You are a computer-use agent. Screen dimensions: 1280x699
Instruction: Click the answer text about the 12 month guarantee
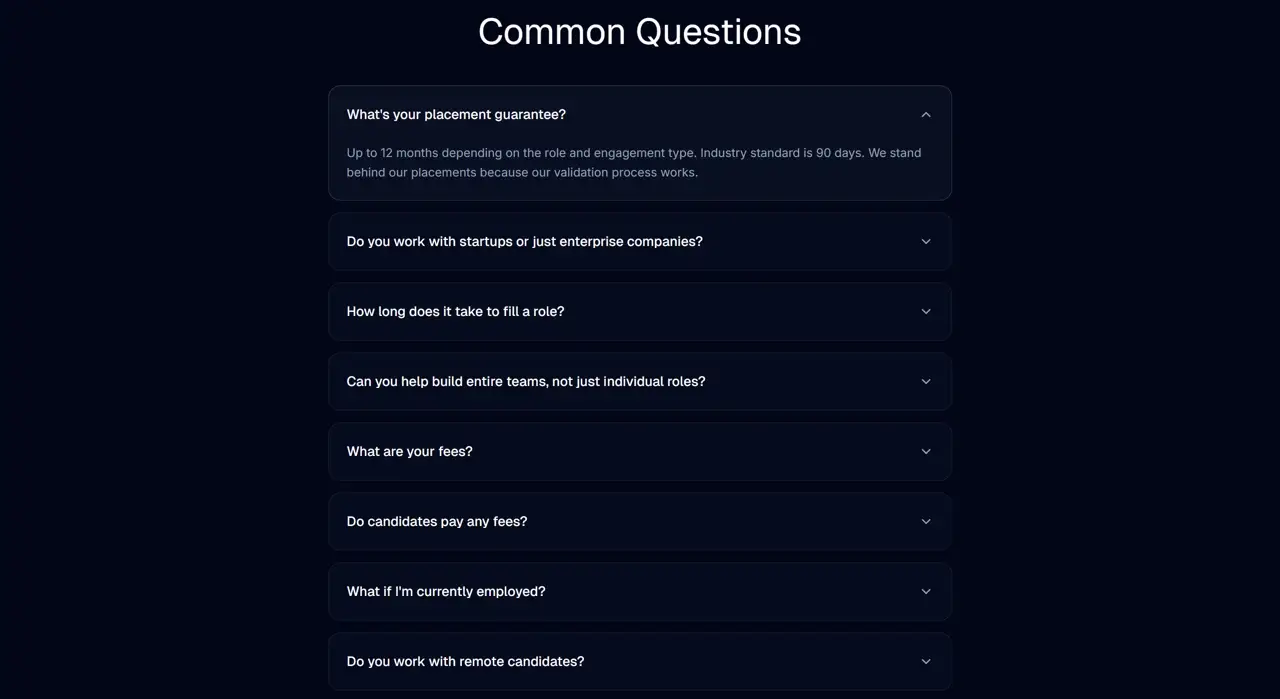pyautogui.click(x=633, y=162)
